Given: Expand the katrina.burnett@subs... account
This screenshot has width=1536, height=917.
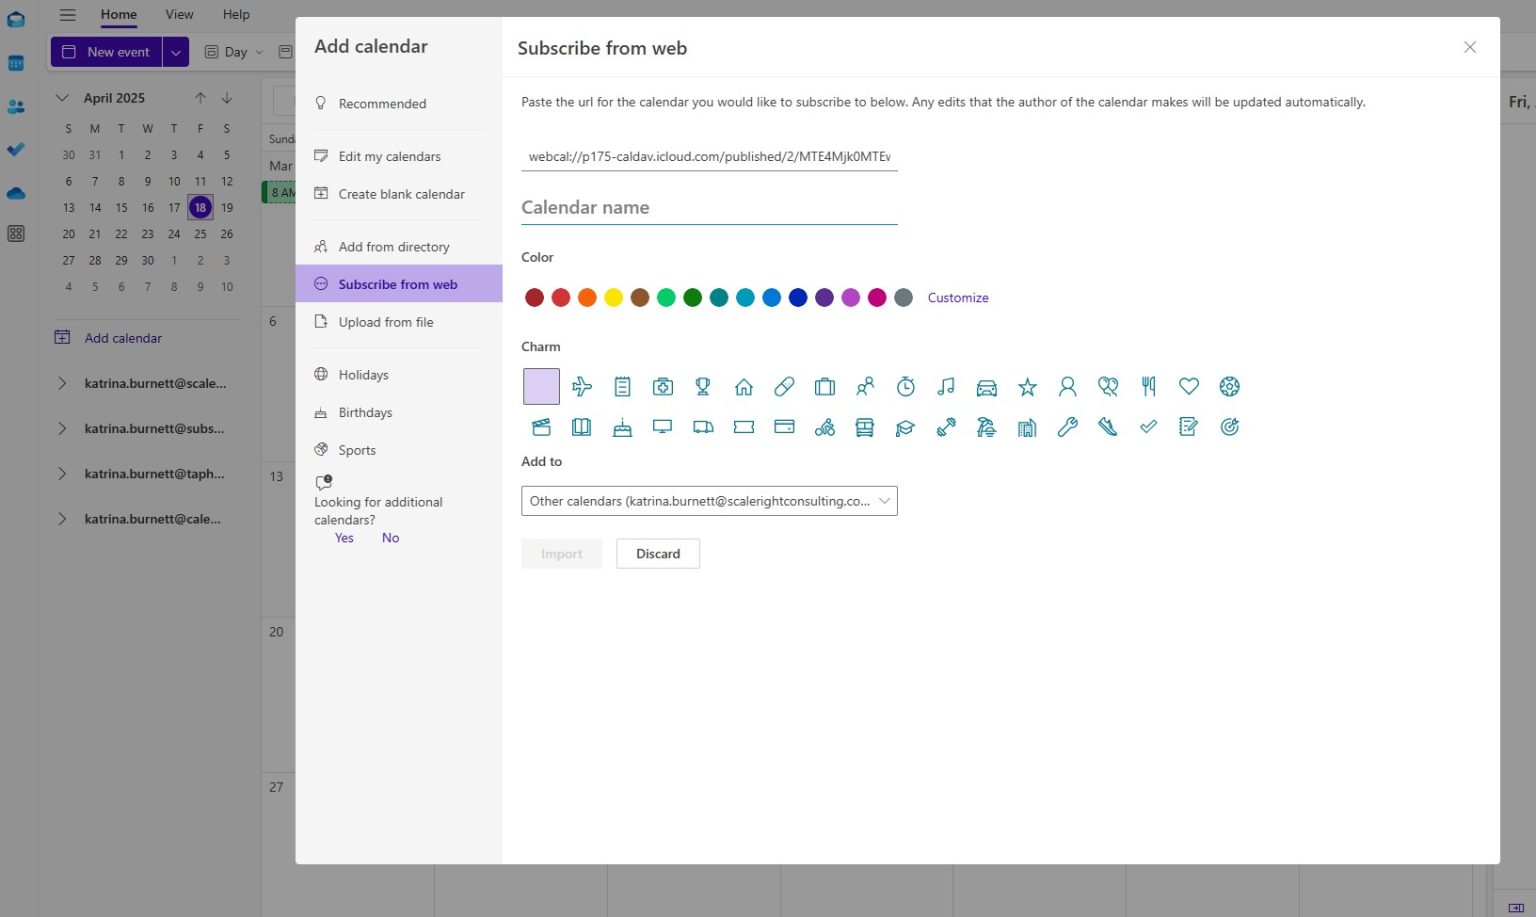Looking at the screenshot, I should (x=62, y=428).
